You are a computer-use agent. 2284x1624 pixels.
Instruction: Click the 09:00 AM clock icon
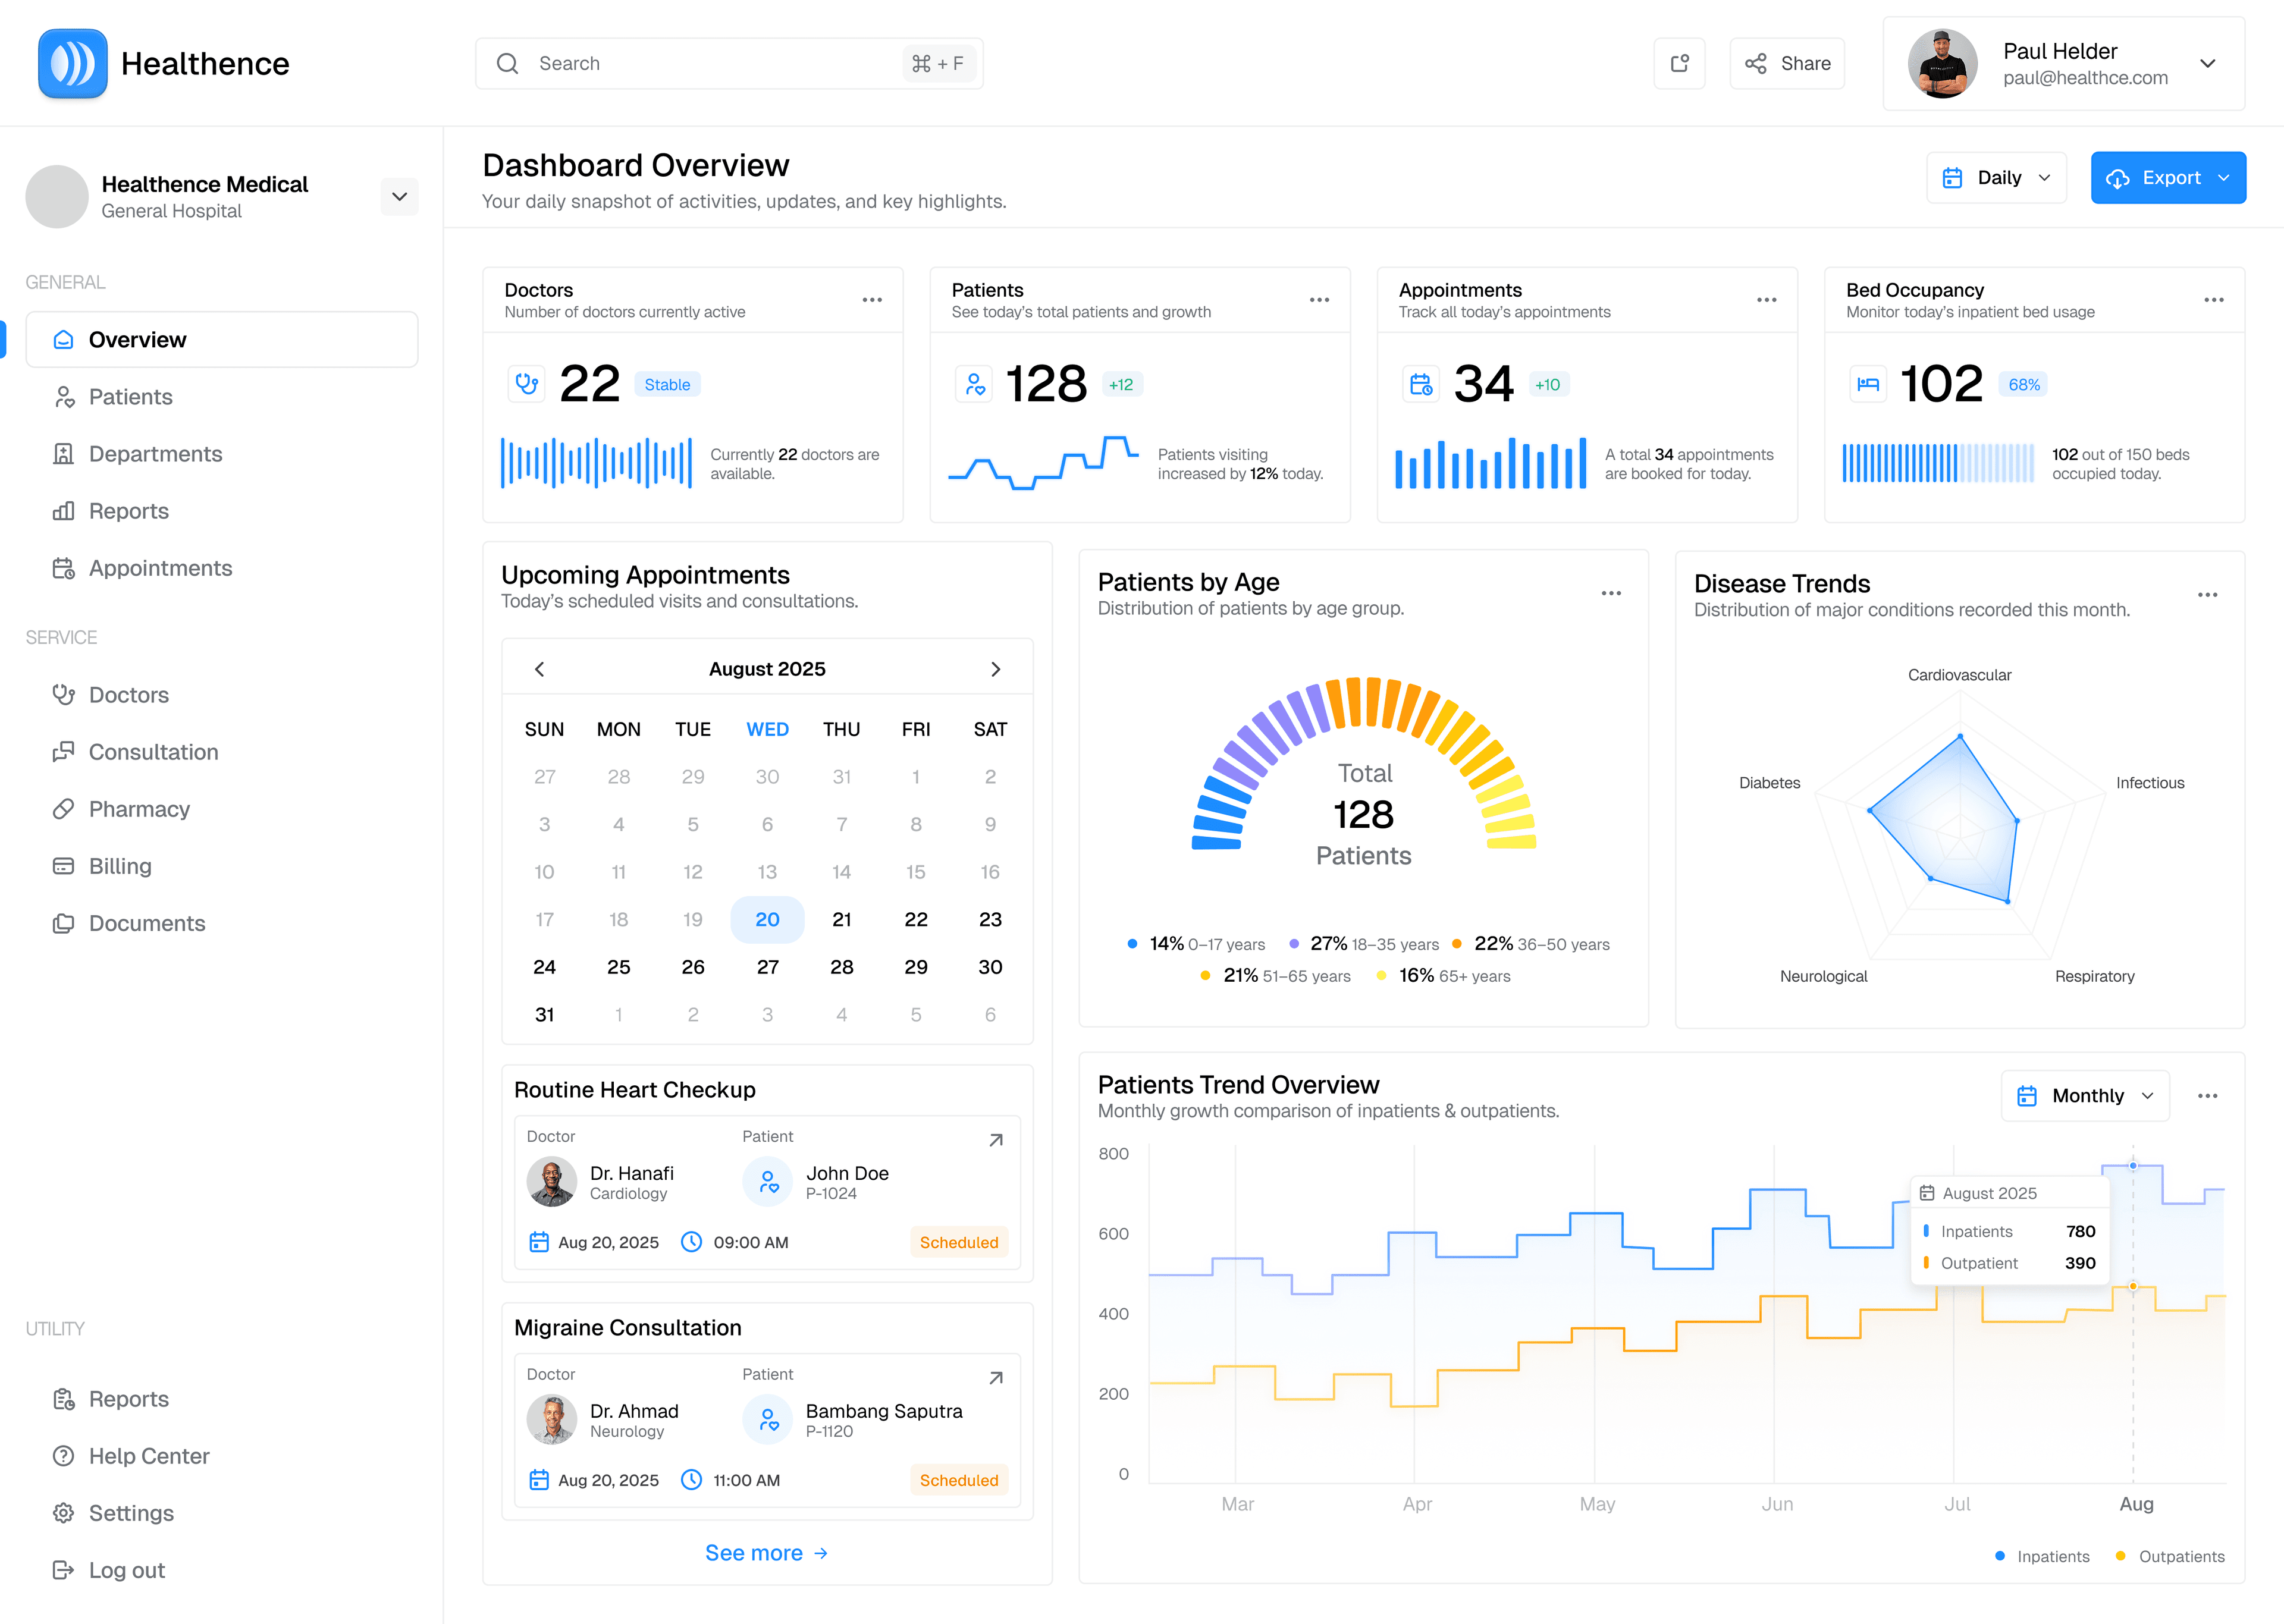691,1242
